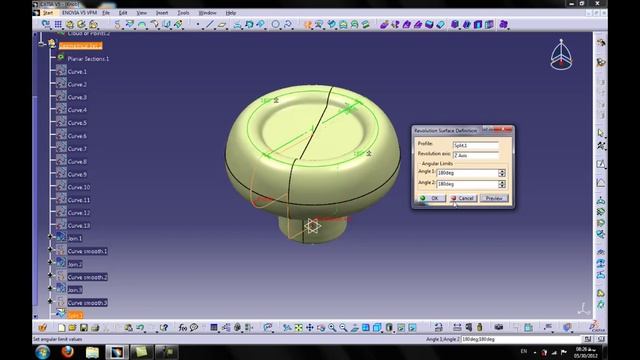Select Curve.5 in the tree
The image size is (640, 360).
click(77, 123)
